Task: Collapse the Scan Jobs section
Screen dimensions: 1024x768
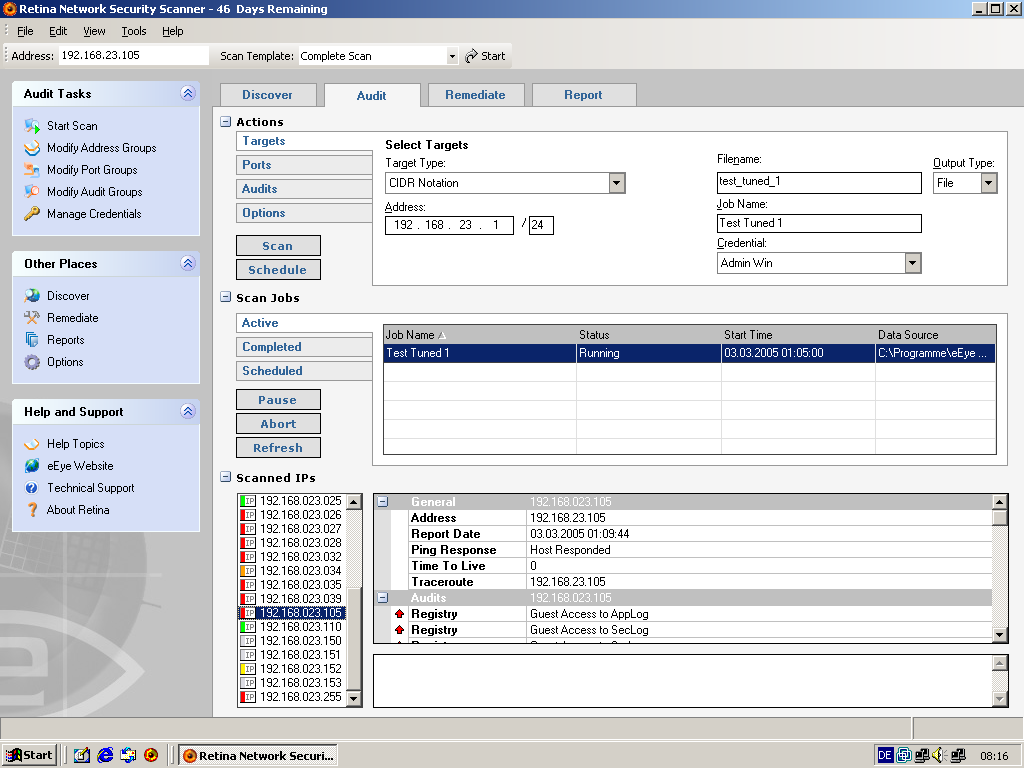Action: [225, 297]
